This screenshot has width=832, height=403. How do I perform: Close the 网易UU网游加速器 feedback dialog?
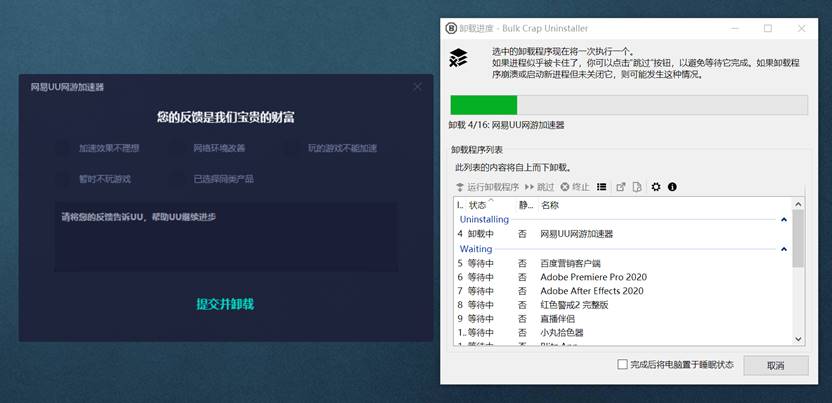418,86
